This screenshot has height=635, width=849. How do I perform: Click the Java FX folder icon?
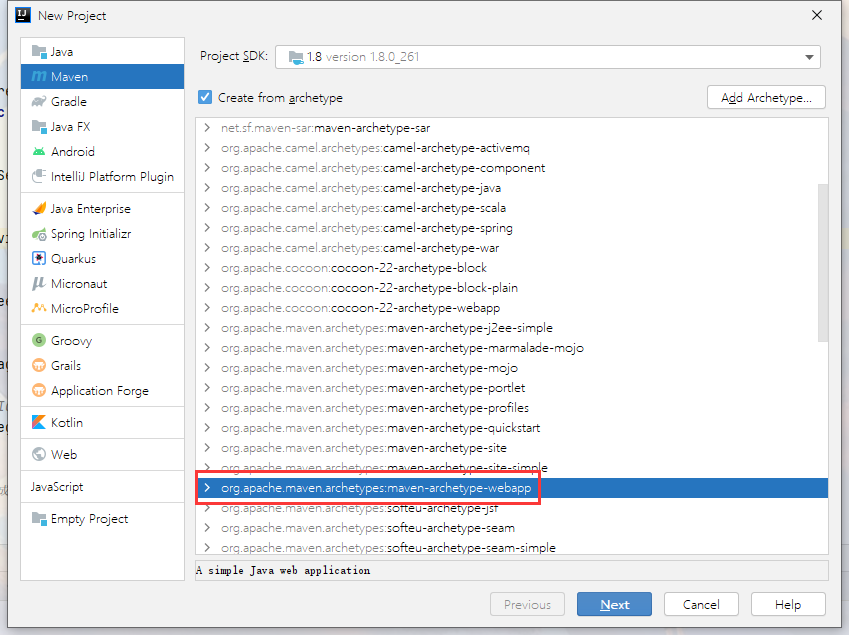click(x=39, y=127)
